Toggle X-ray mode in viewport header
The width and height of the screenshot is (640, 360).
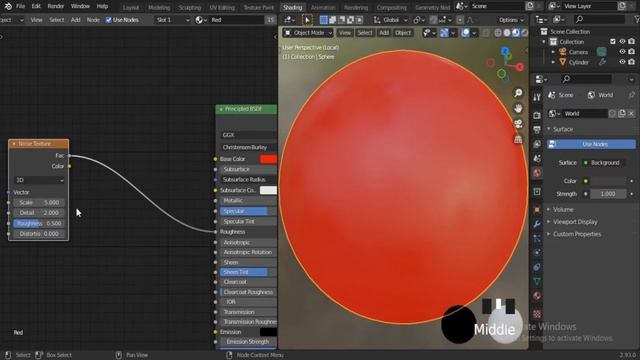[x=486, y=33]
